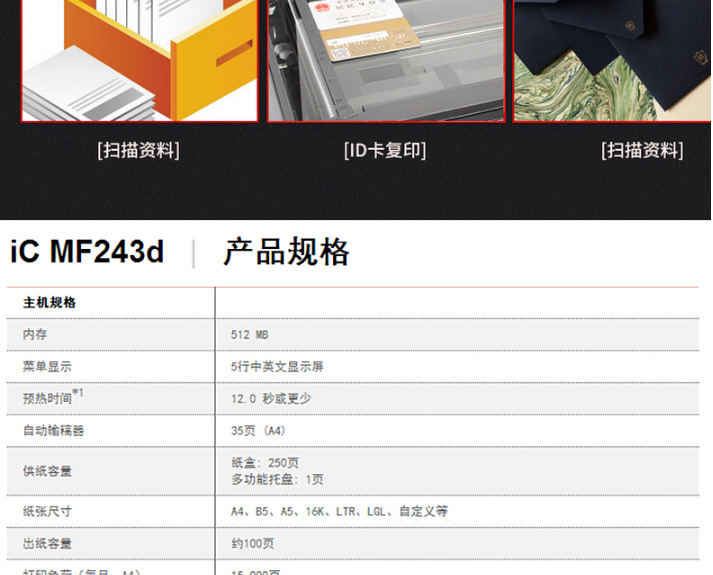Click the [ID卡复印] caption
Screen dimensions: 713x575
(x=385, y=150)
